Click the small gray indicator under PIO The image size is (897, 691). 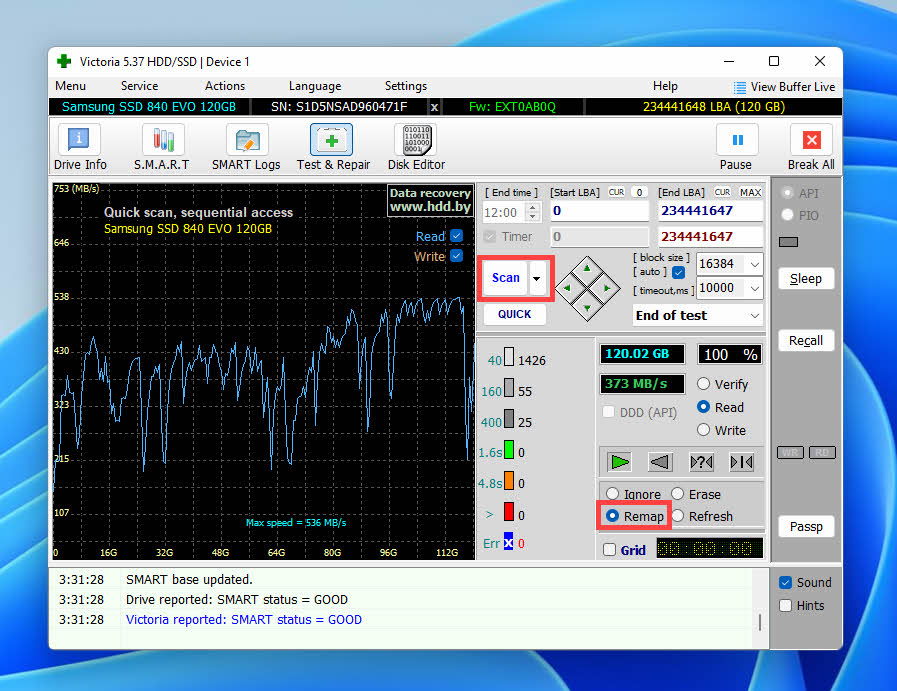point(788,242)
